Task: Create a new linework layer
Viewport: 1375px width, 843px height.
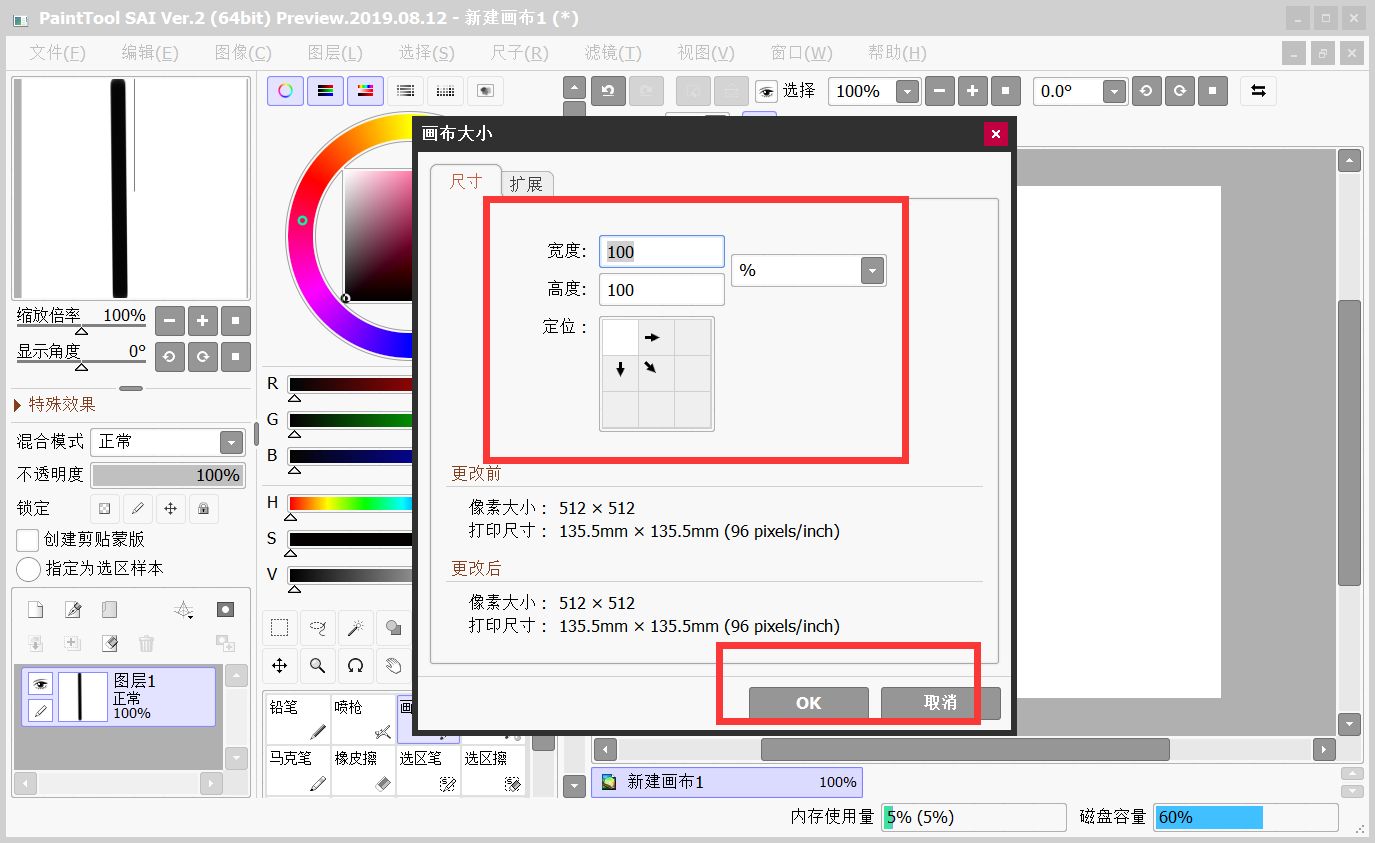Action: (72, 610)
